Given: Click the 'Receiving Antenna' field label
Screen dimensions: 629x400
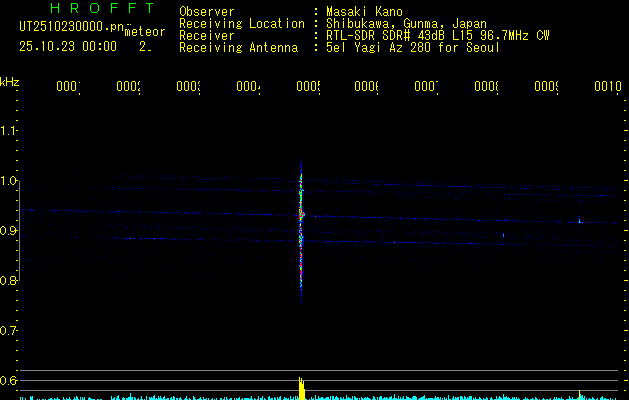Looking at the screenshot, I should (x=238, y=48).
